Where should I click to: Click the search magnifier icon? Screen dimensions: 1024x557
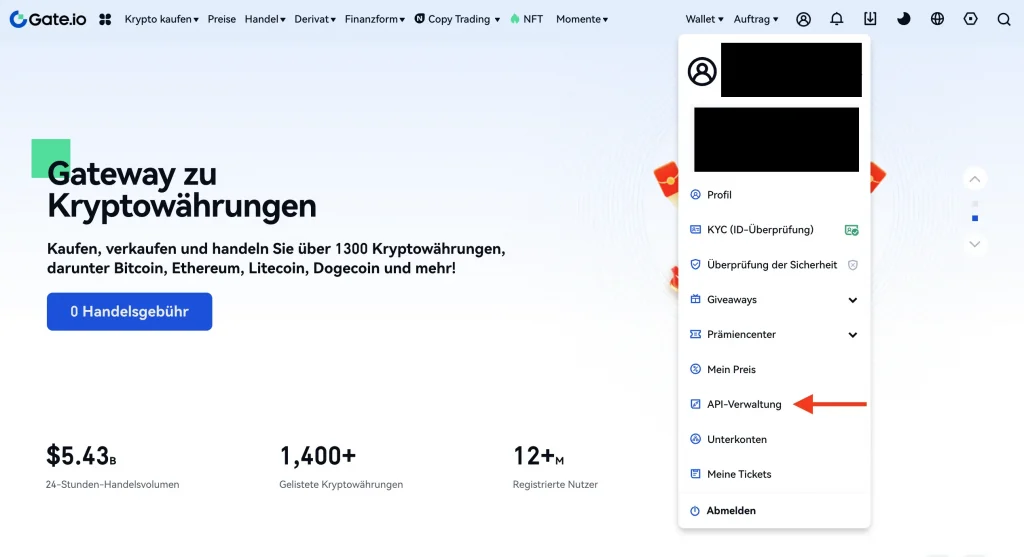coord(1003,19)
